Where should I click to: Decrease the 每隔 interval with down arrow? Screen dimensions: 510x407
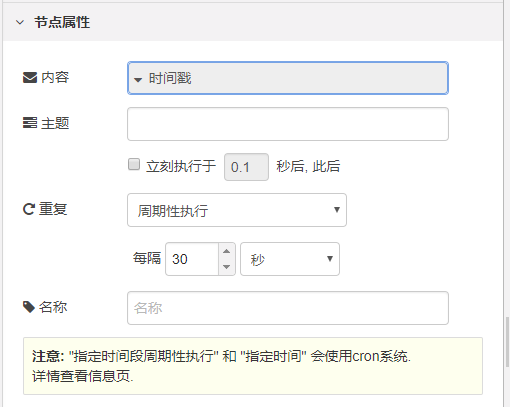point(227,267)
